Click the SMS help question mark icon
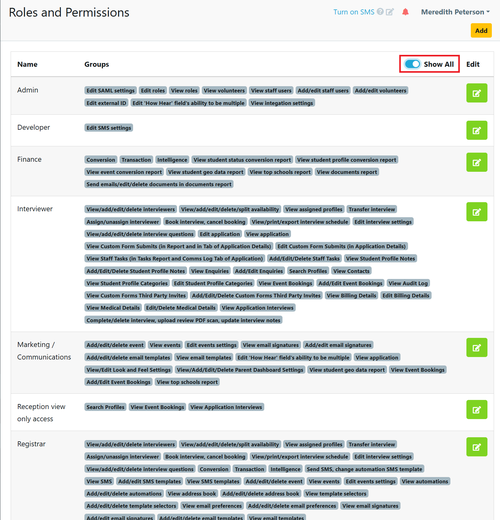Screen dimensions: 500x520 pos(380,12)
